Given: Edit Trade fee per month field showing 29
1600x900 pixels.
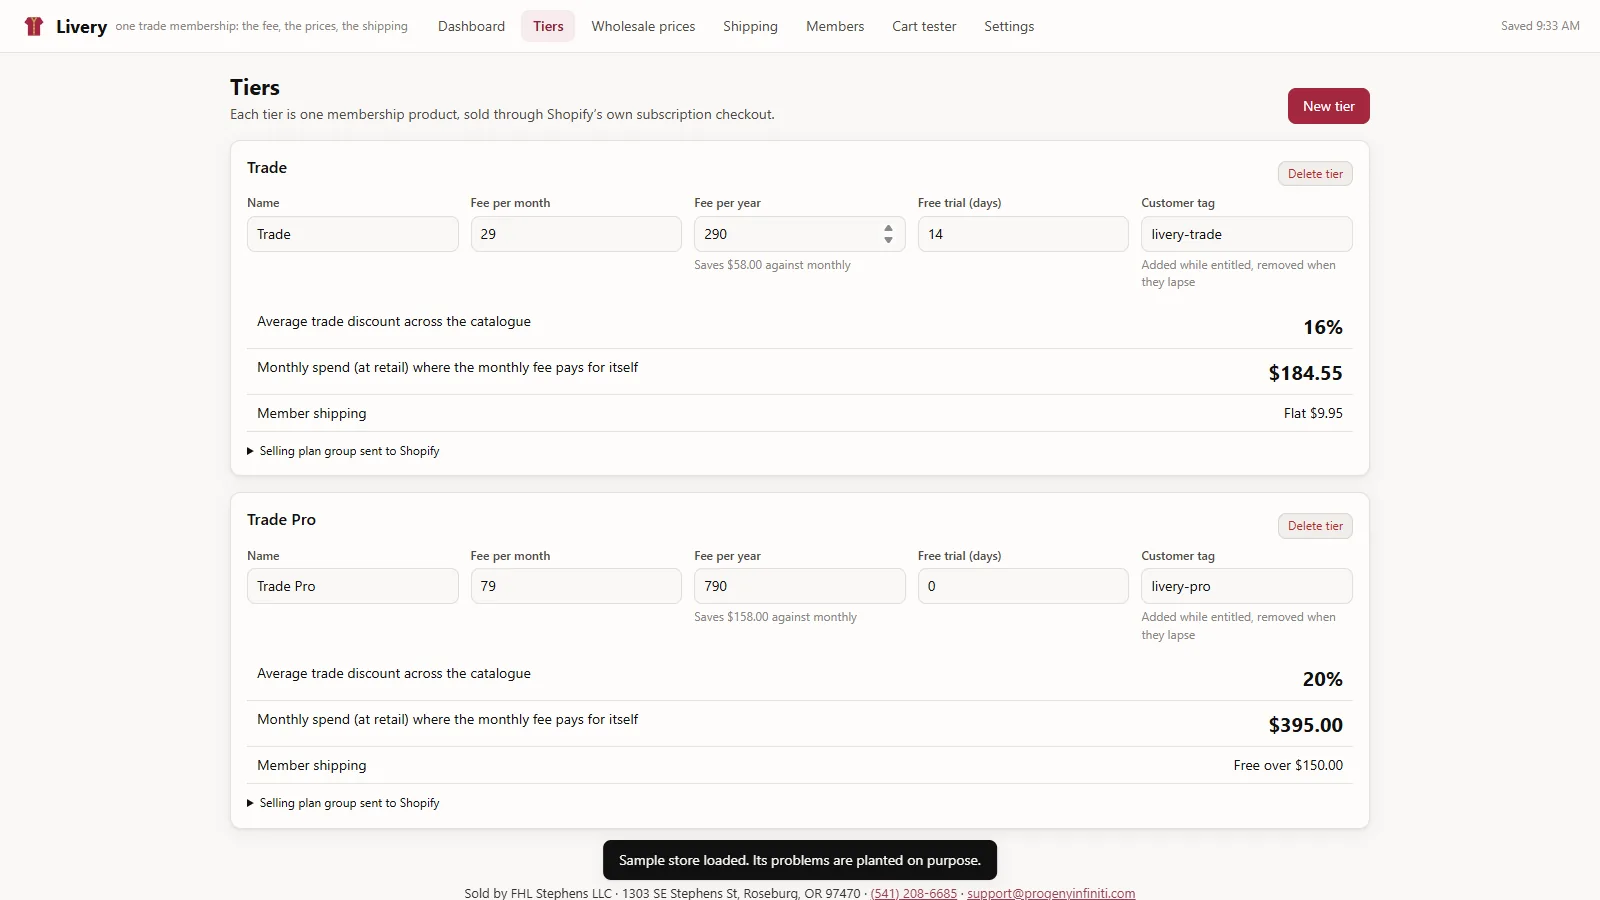Looking at the screenshot, I should coord(576,234).
